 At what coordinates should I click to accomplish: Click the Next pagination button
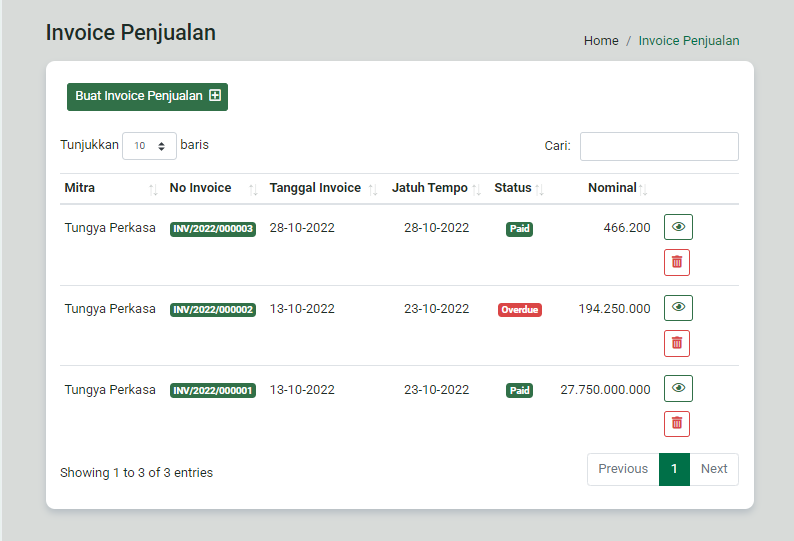(x=713, y=469)
